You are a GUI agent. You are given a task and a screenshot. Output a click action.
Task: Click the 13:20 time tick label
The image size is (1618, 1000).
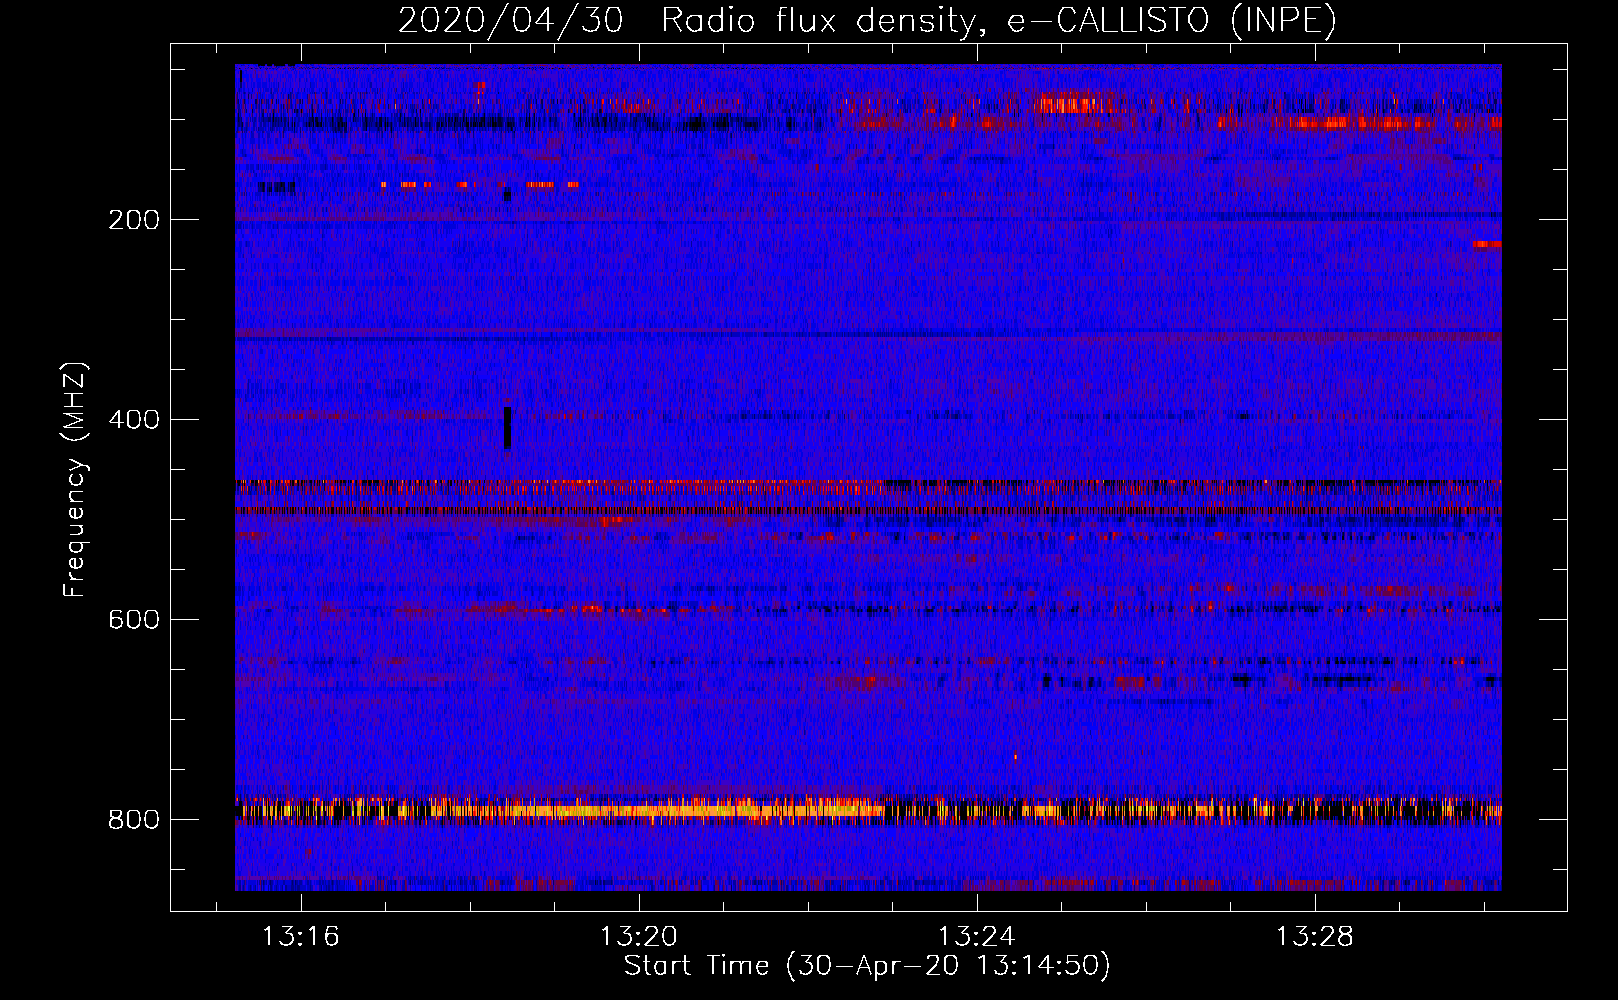(639, 937)
